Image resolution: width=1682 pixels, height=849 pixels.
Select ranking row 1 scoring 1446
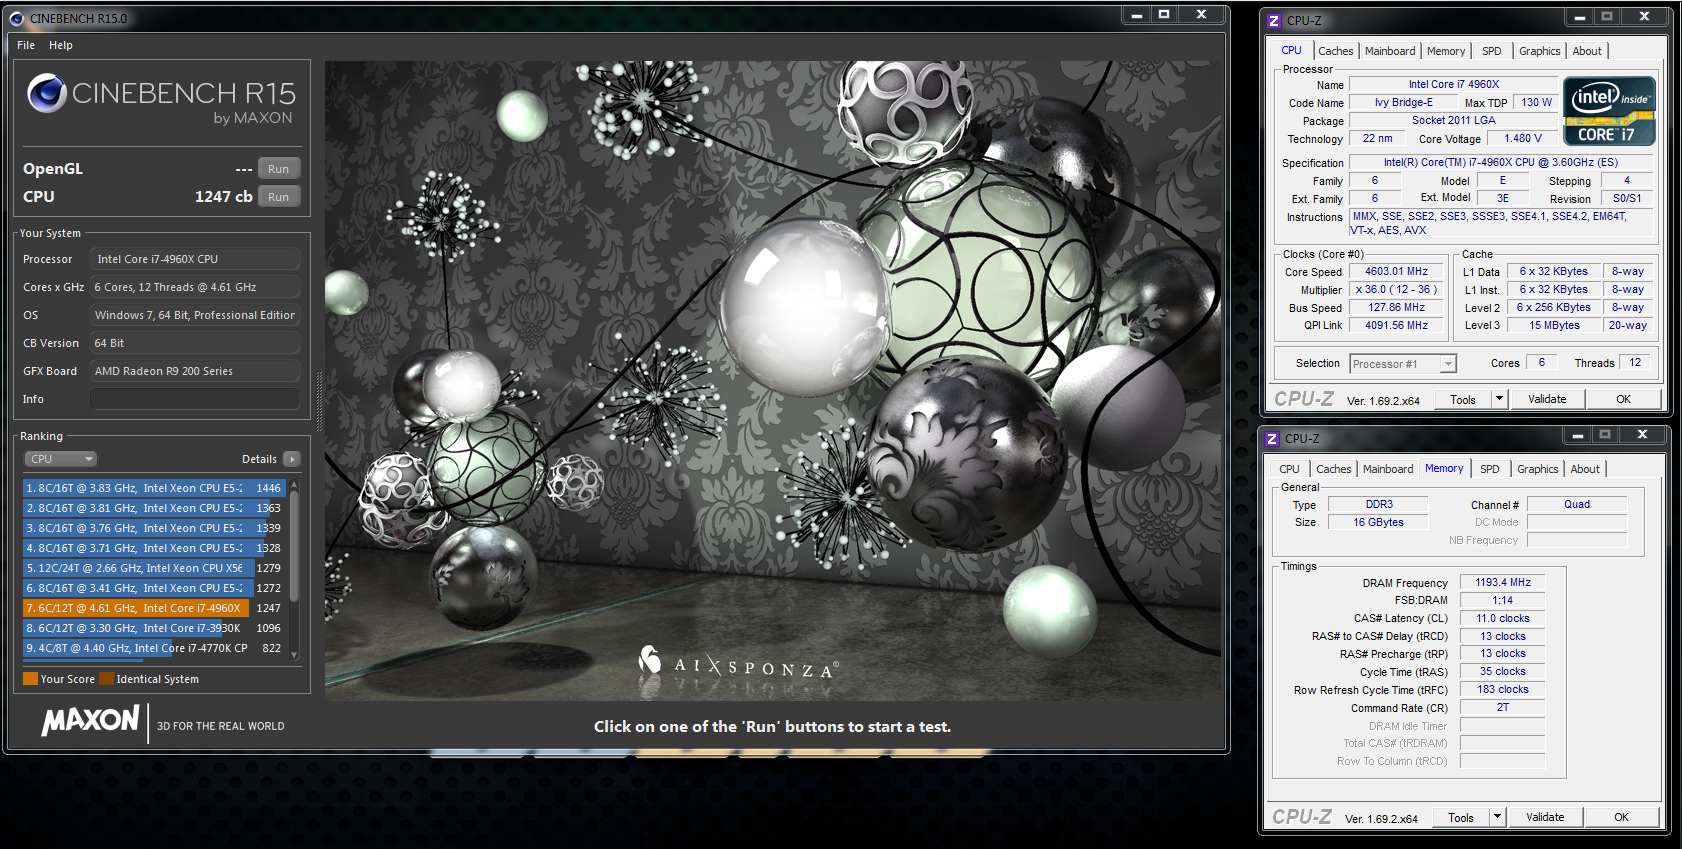tap(154, 488)
